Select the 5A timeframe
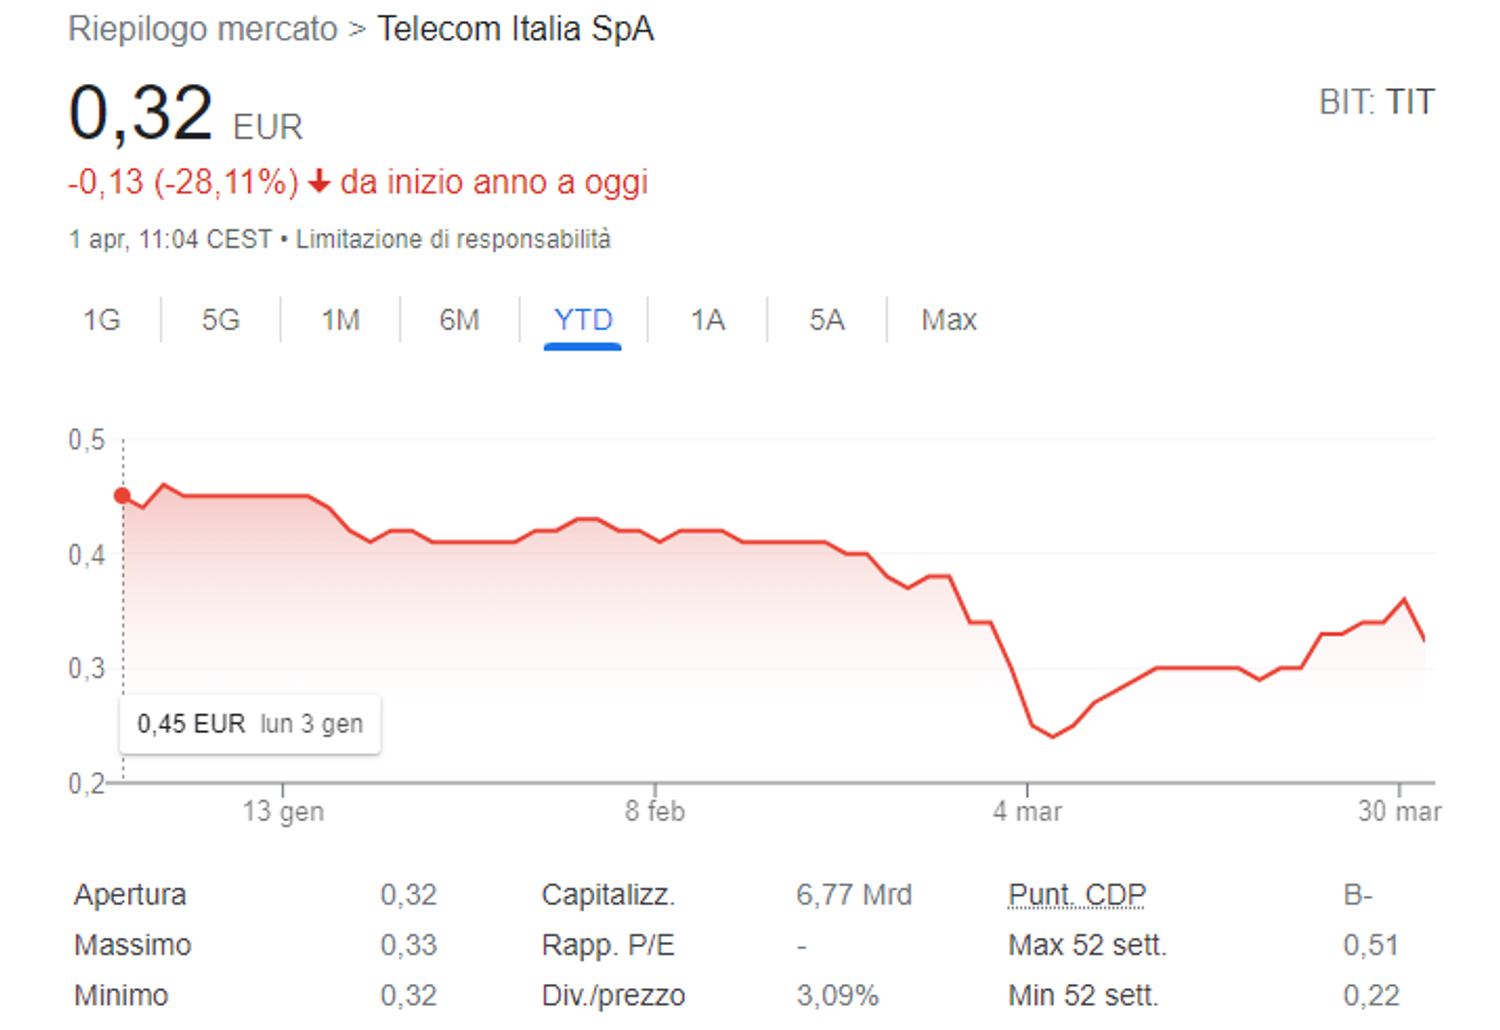 click(x=825, y=320)
